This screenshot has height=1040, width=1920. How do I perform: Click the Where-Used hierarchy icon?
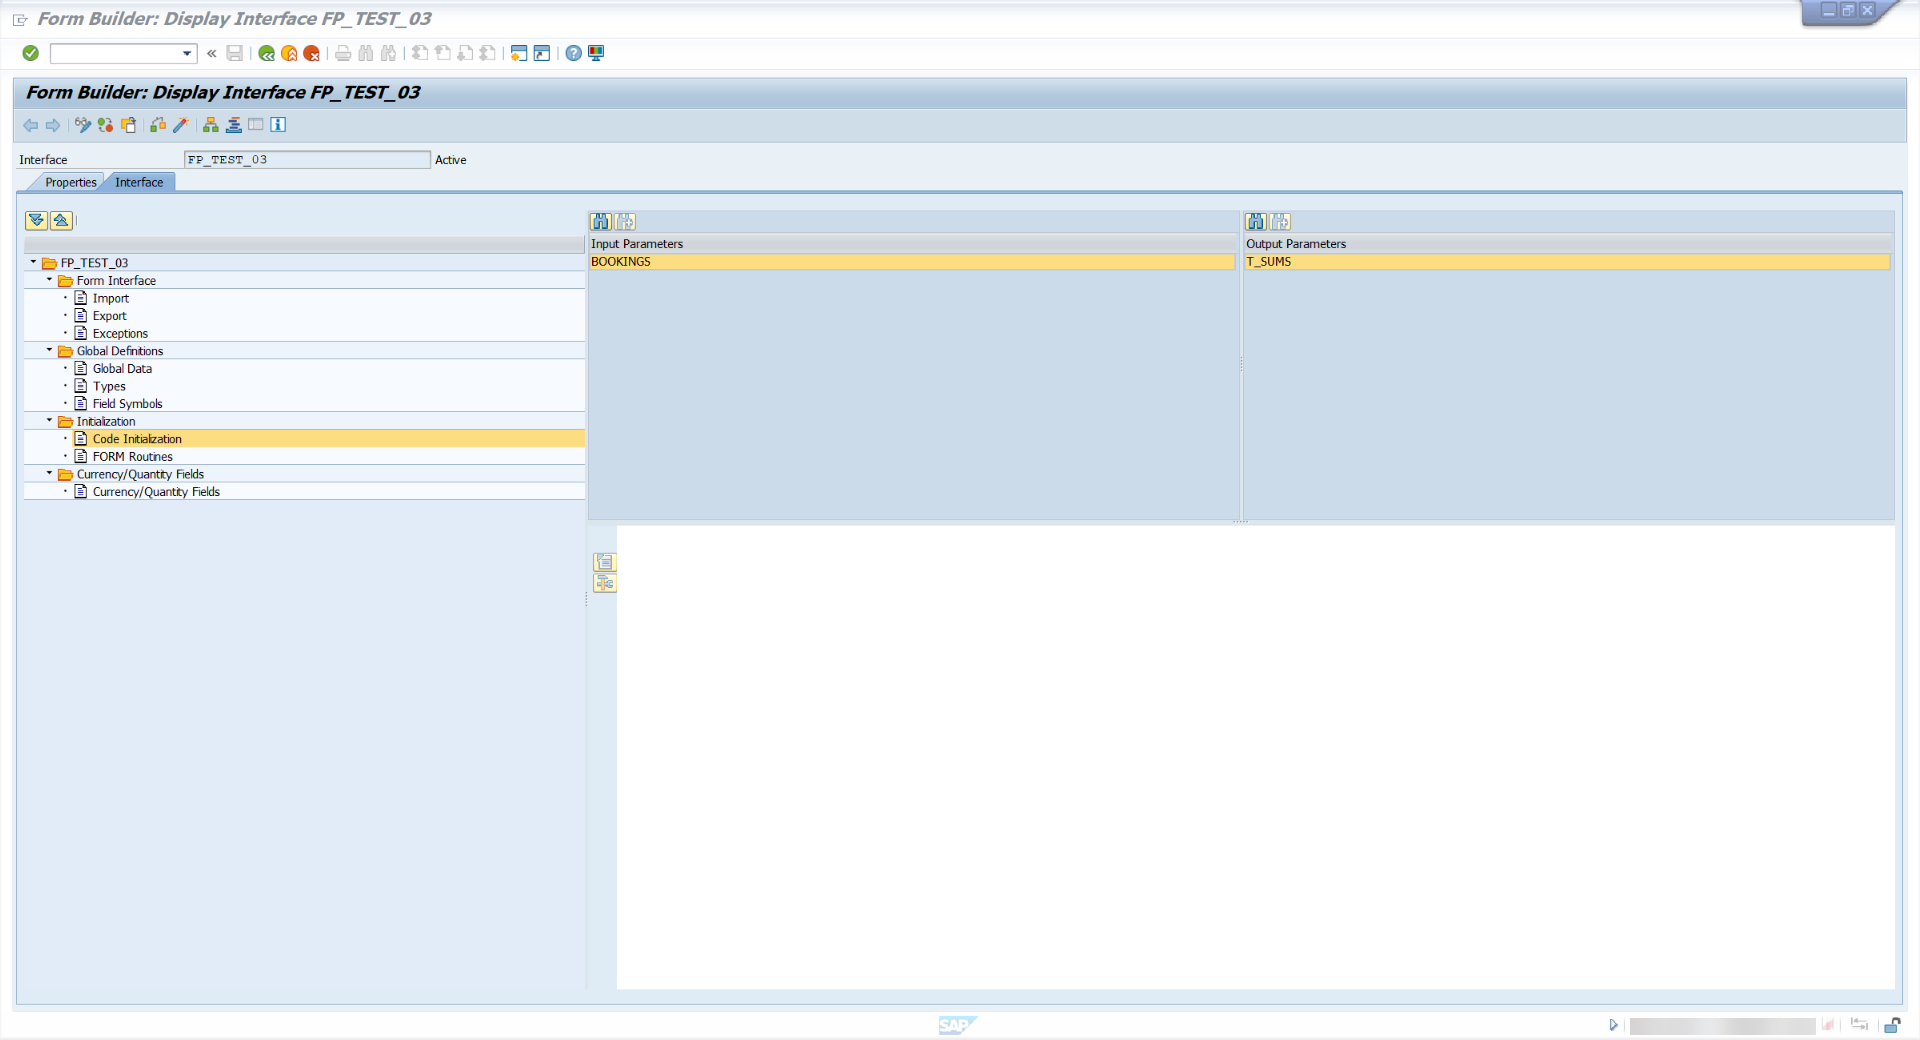(211, 125)
